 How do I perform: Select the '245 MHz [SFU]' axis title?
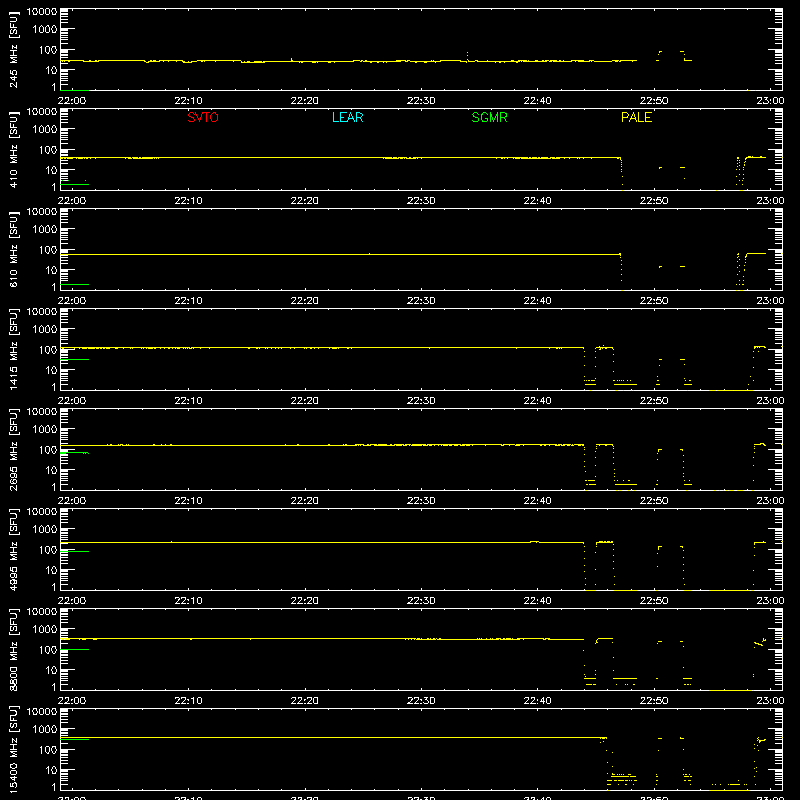13,49
